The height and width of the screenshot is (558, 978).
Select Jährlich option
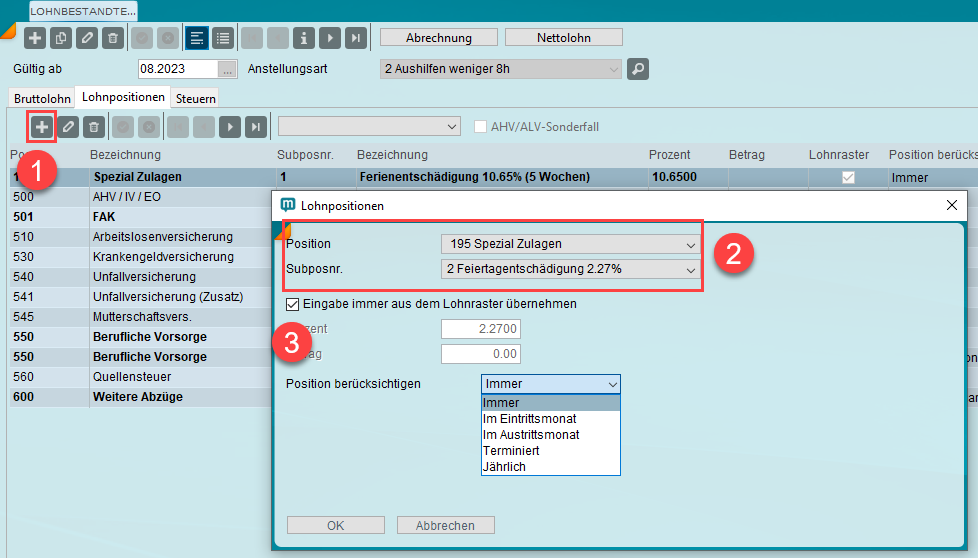(551, 466)
